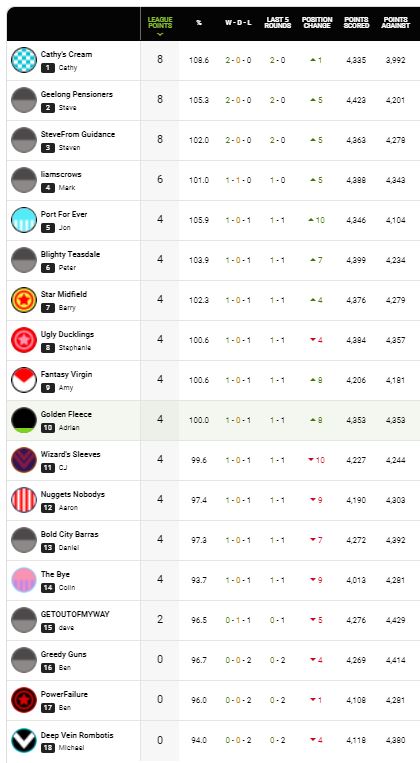
Task: Click GETOUTOFMYWAY team name
Action: click(75, 614)
